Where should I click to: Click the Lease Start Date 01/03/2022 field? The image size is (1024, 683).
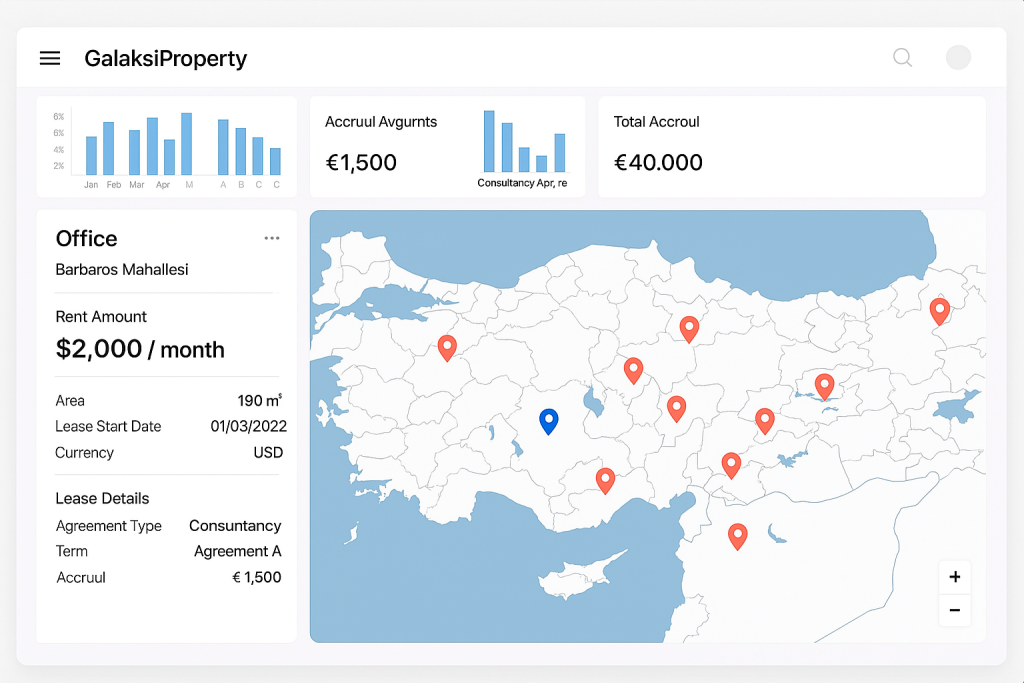pos(248,426)
